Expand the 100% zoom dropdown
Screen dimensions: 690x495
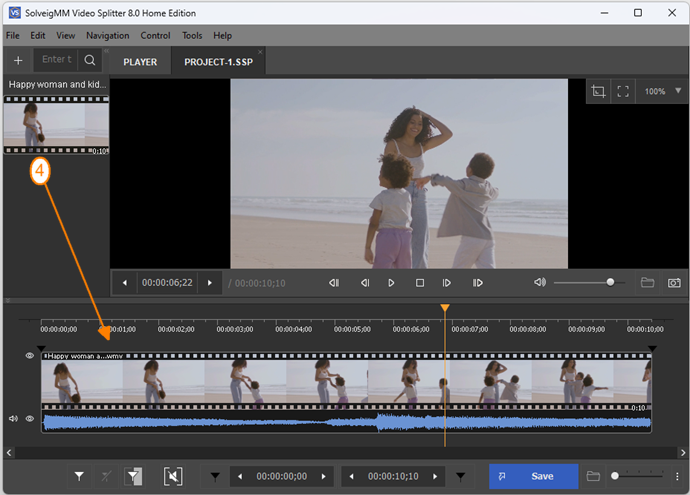[x=678, y=91]
